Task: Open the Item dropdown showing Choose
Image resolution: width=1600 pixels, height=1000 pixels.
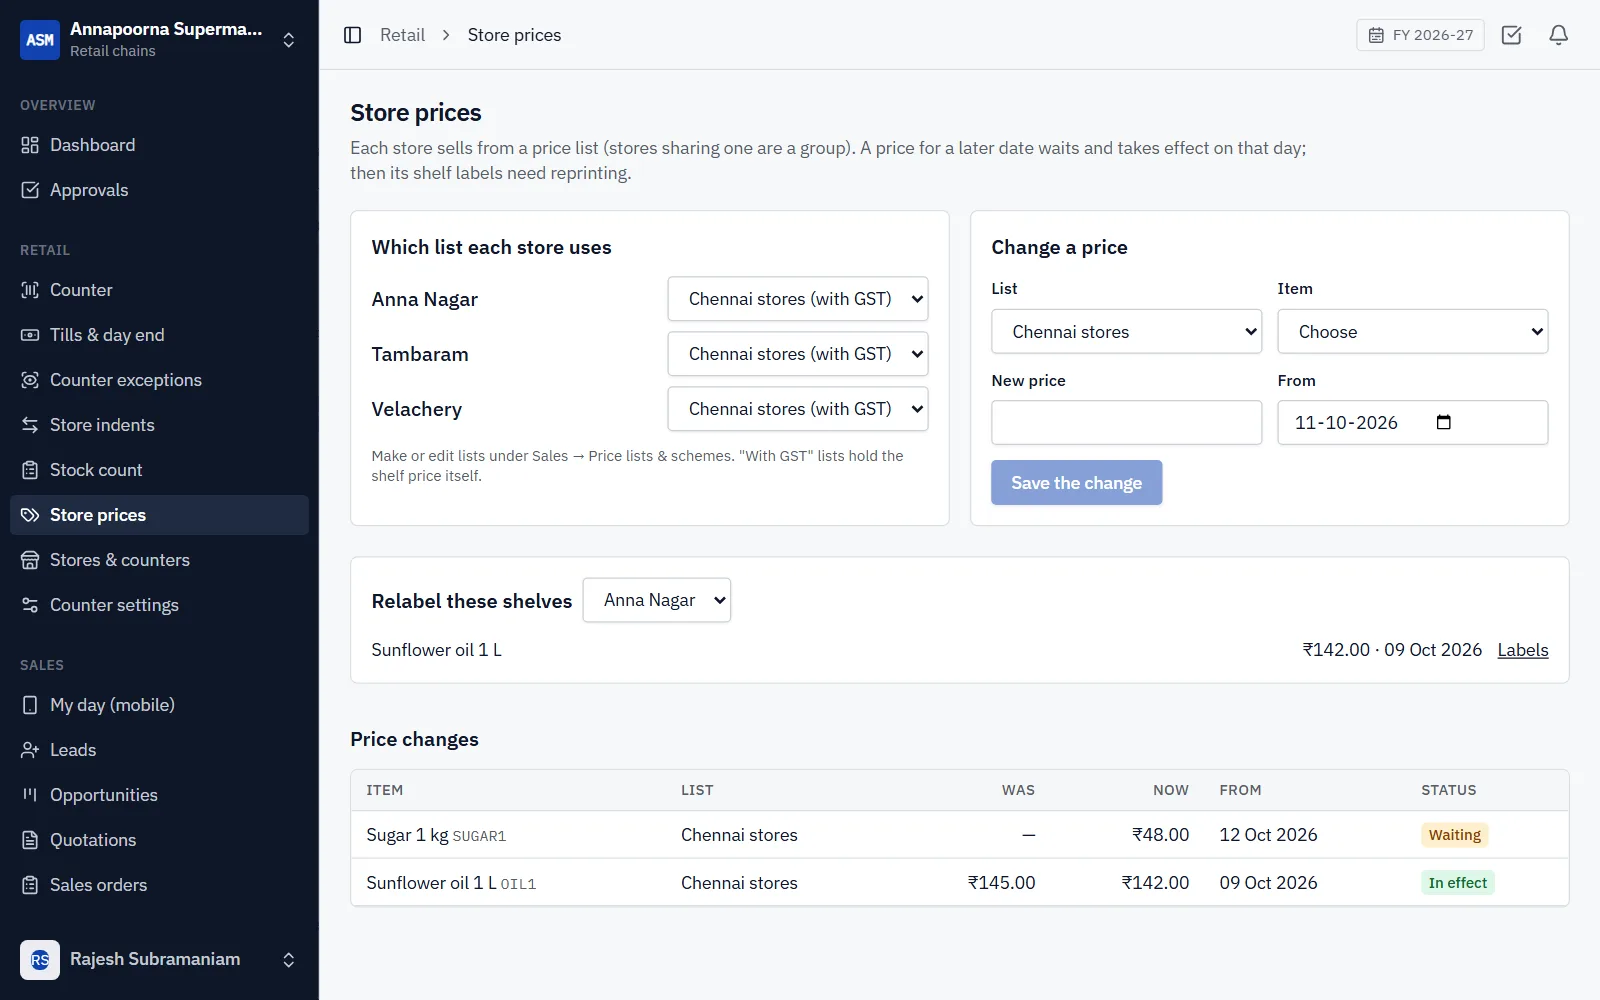Action: pyautogui.click(x=1413, y=332)
